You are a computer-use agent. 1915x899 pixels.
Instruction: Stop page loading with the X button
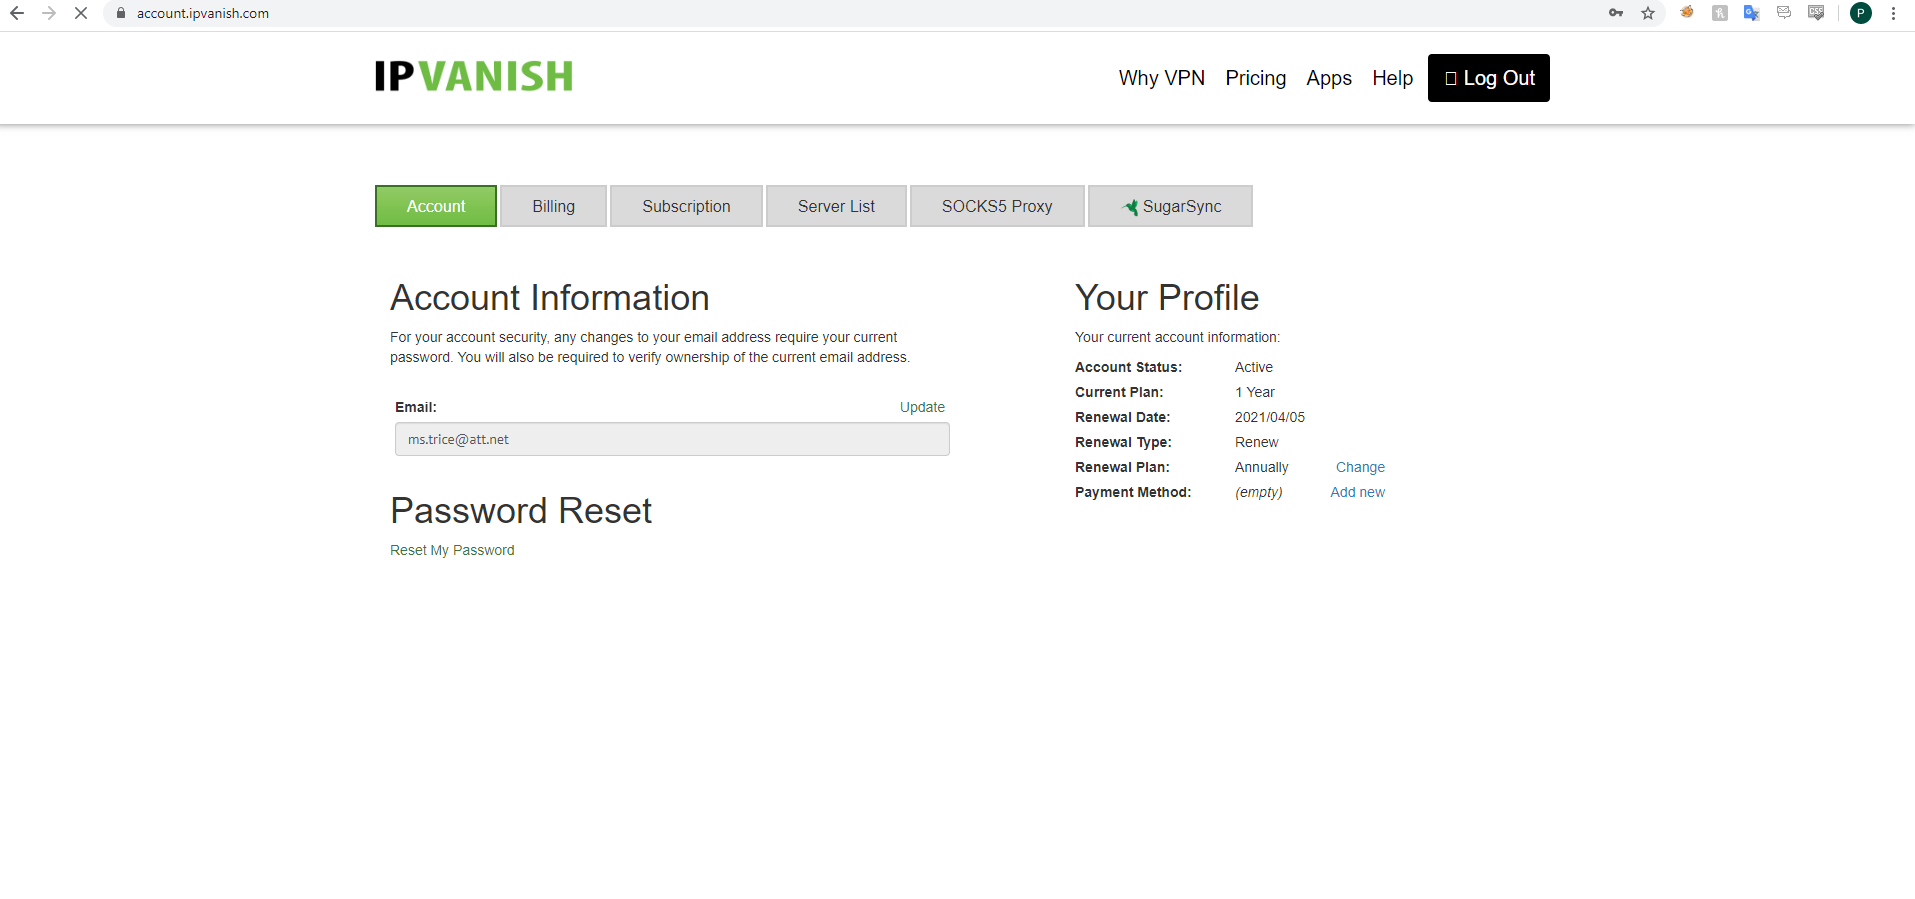click(x=81, y=13)
